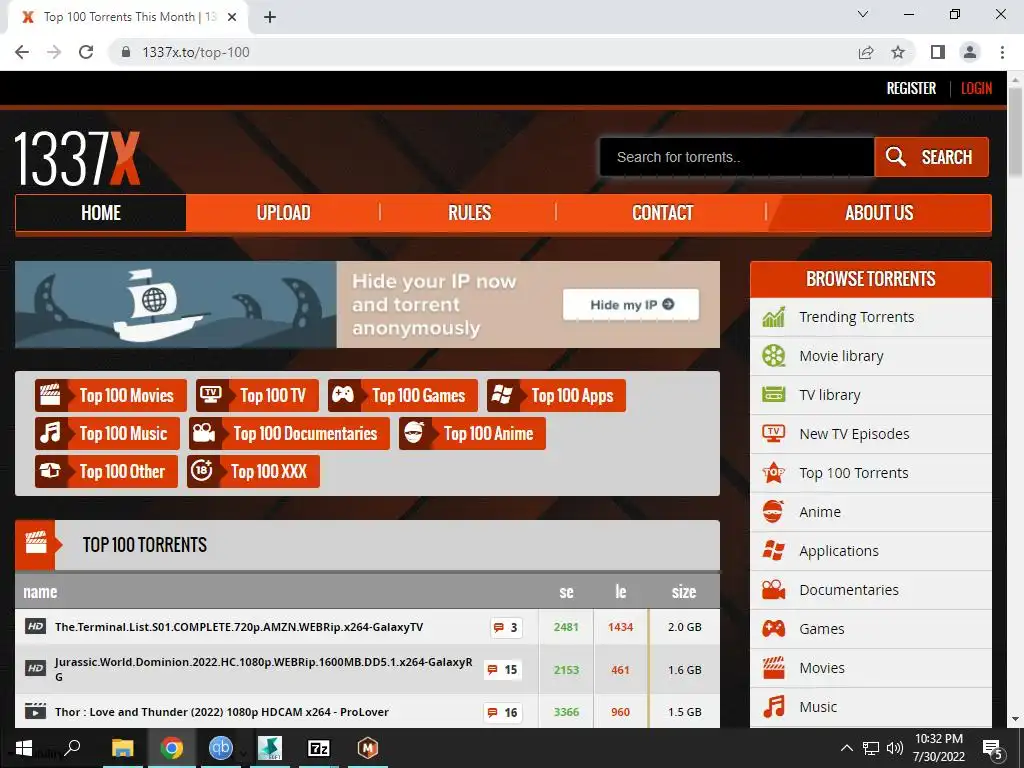
Task: Open the Chrome three-dot menu
Action: tap(1002, 52)
